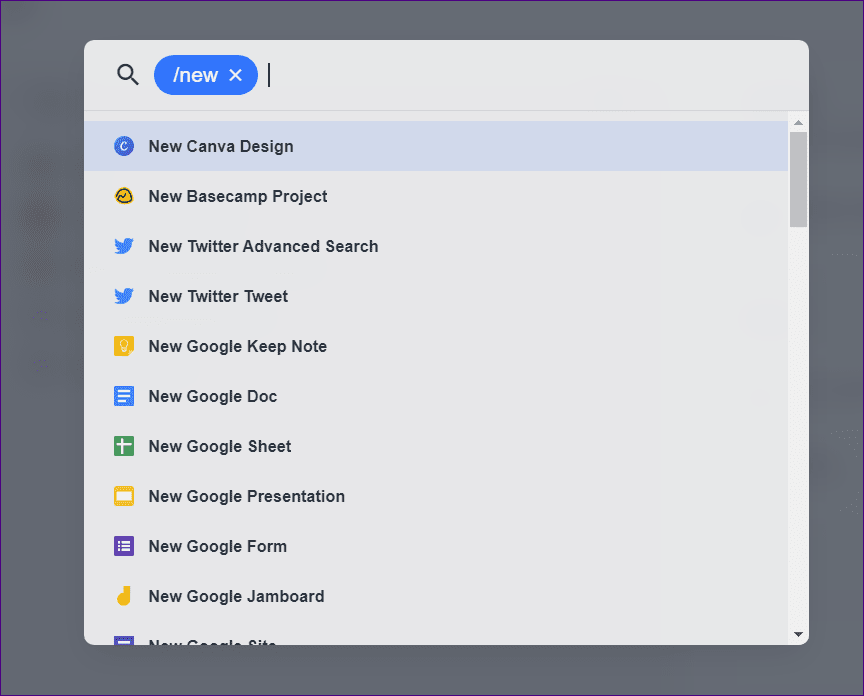Viewport: 864px width, 696px height.
Task: Select New Twitter Tweet
Action: point(436,296)
